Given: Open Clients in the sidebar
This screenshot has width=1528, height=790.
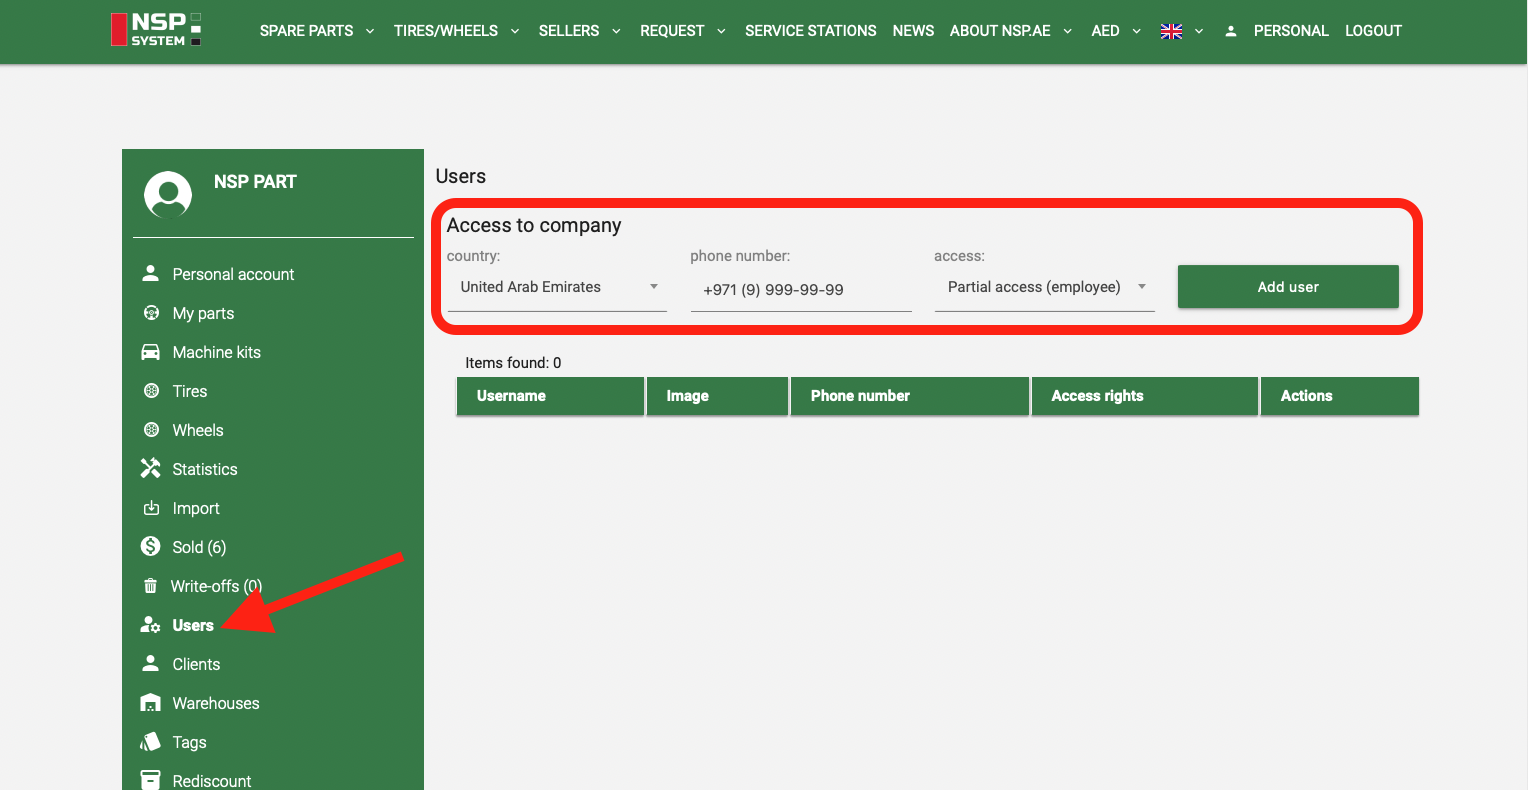Looking at the screenshot, I should (x=196, y=664).
